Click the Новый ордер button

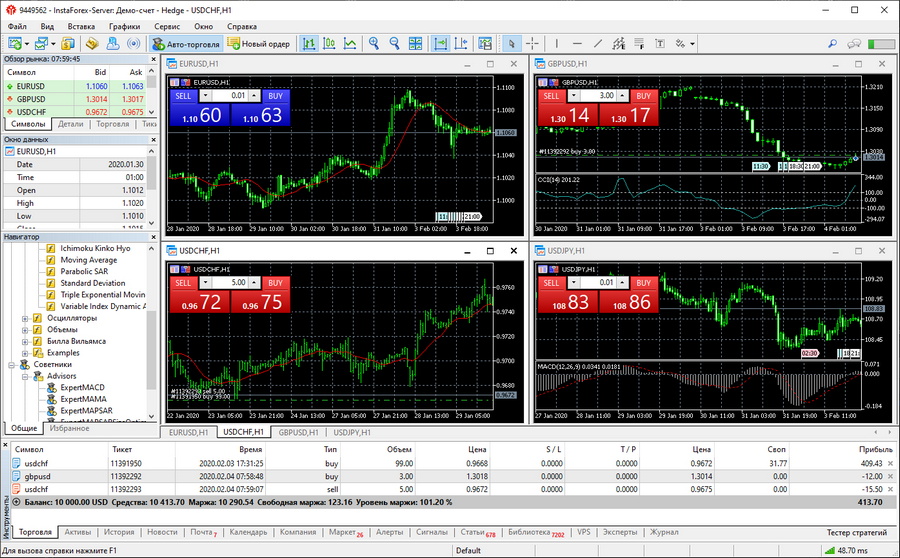258,44
